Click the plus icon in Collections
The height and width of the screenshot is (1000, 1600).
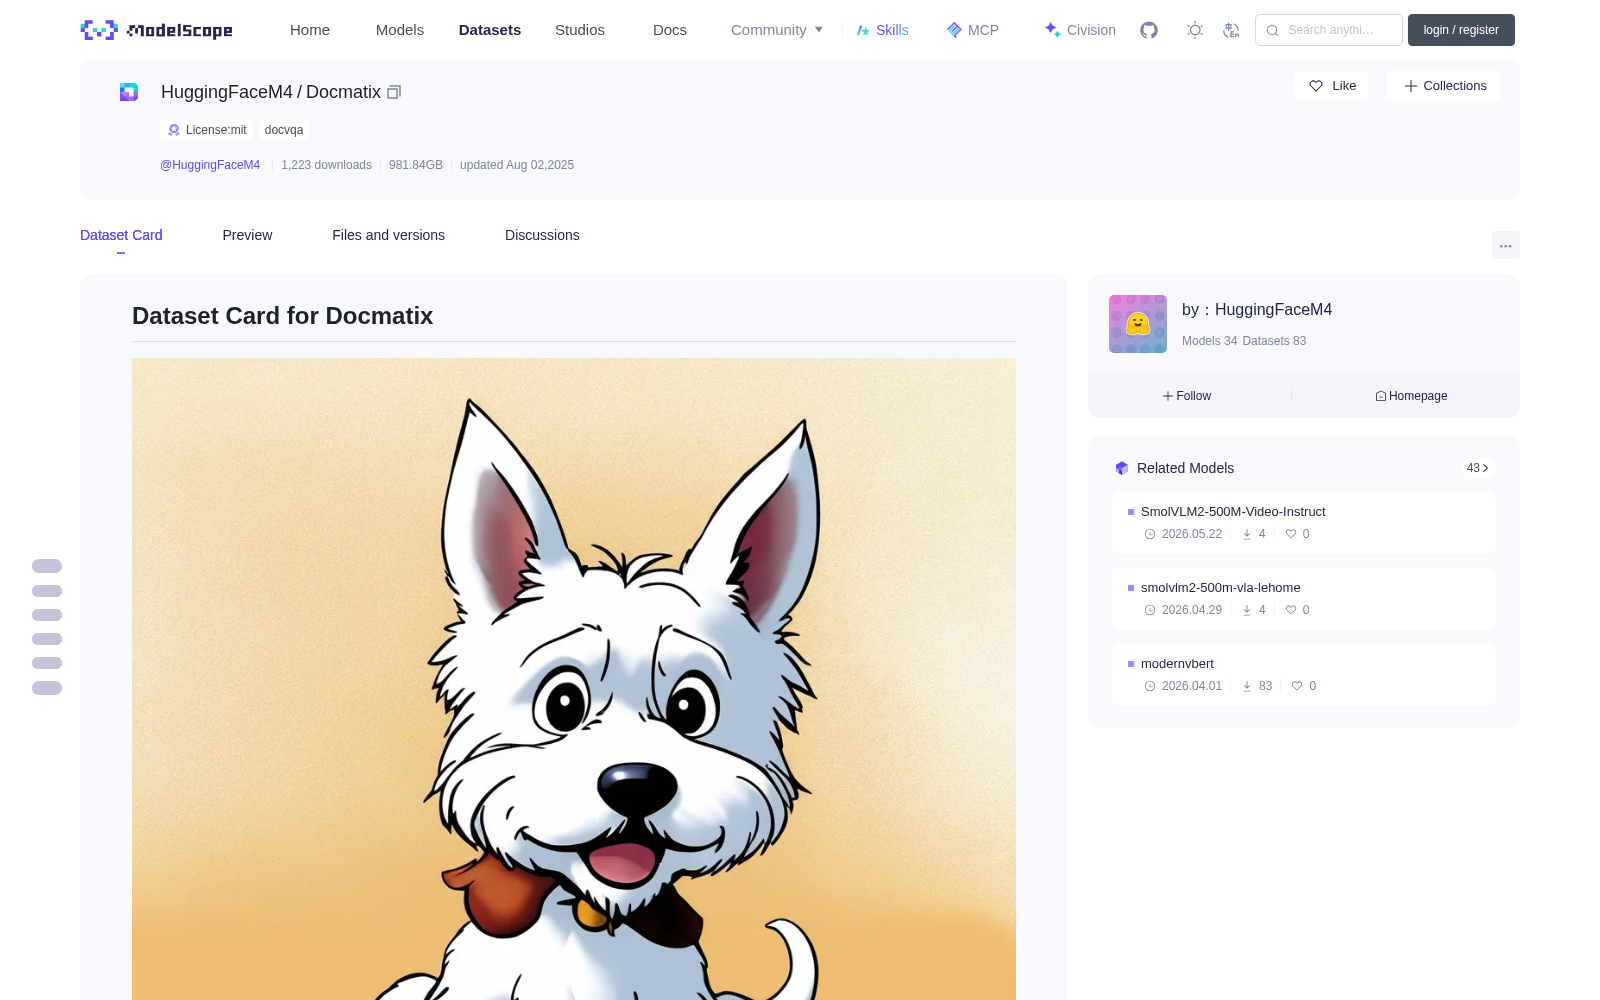1410,86
